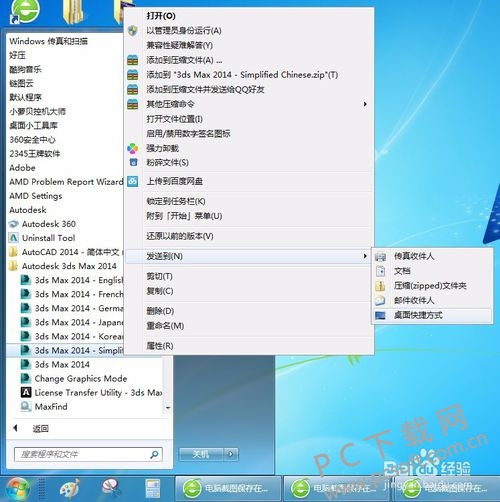Open the Paint palette taskbar icon
The width and height of the screenshot is (500, 502).
tap(70, 489)
